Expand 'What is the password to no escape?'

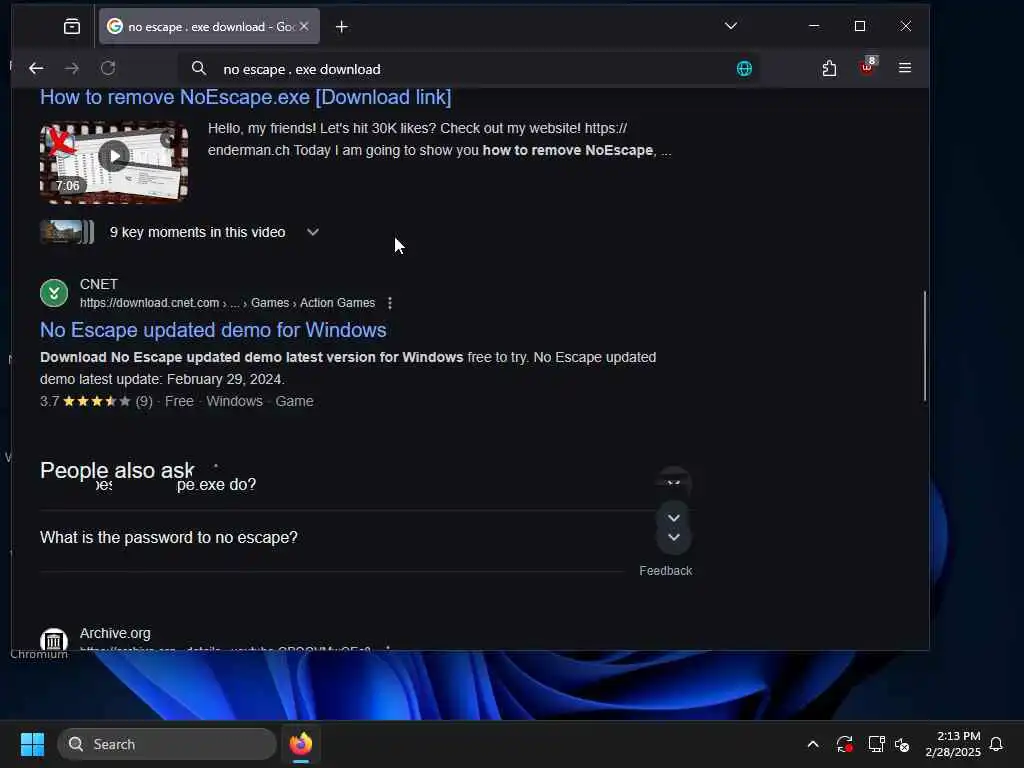[x=366, y=537]
